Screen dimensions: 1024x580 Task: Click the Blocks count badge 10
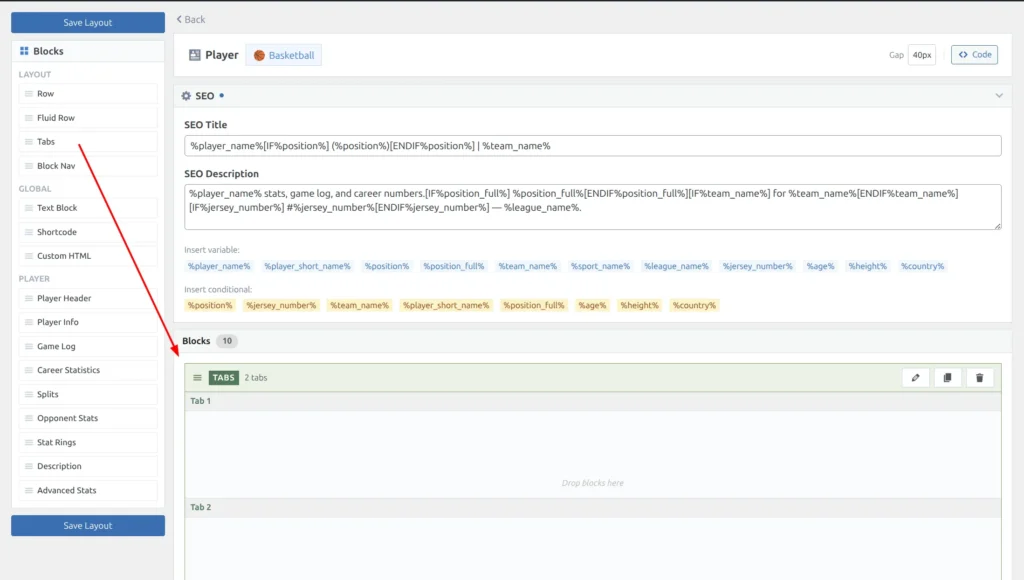pos(227,341)
